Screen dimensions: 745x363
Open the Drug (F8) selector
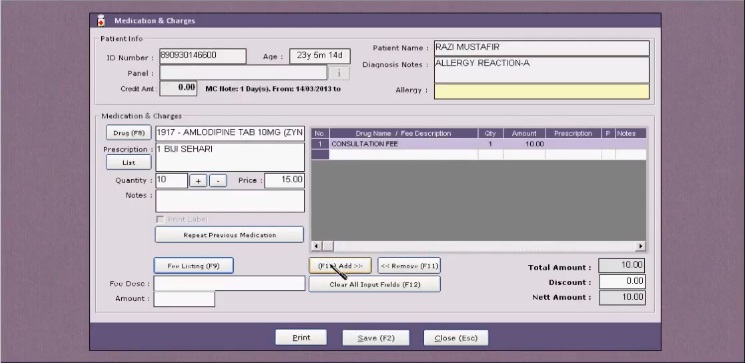pyautogui.click(x=129, y=133)
